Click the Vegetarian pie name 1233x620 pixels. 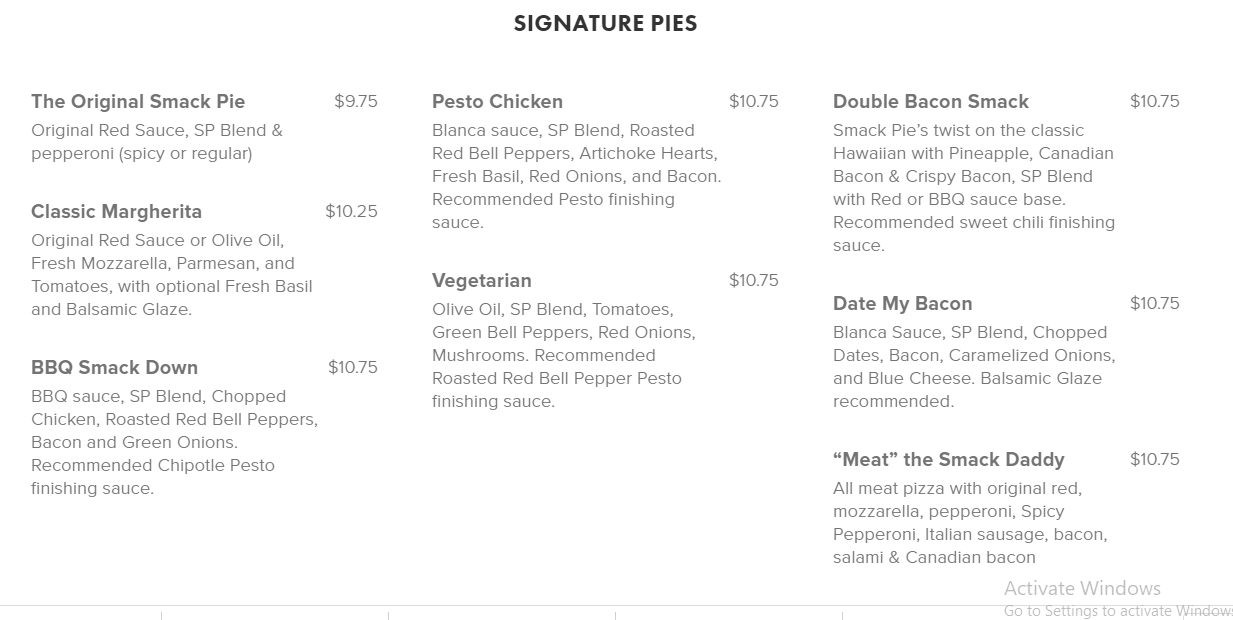481,280
